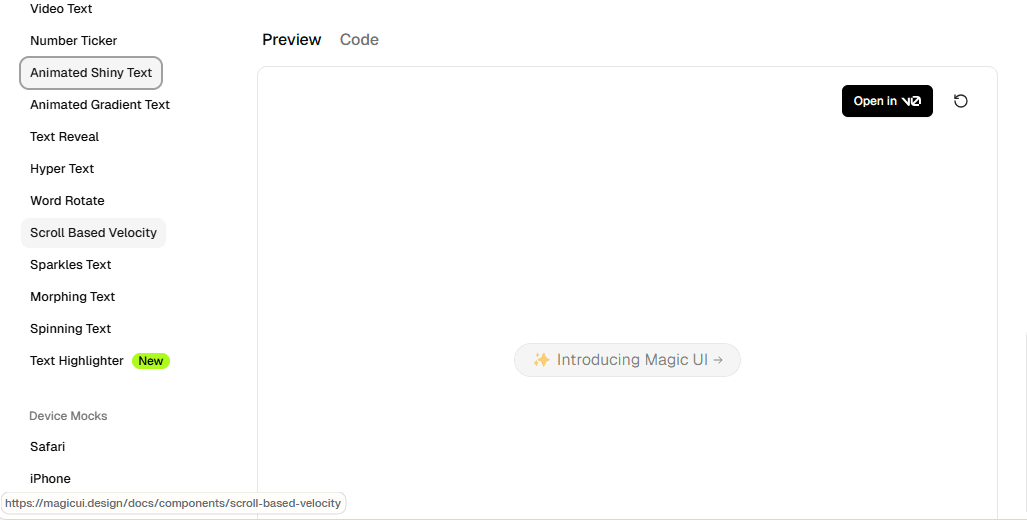Click the restart animation refresh icon
The width and height of the screenshot is (1027, 520).
961,101
